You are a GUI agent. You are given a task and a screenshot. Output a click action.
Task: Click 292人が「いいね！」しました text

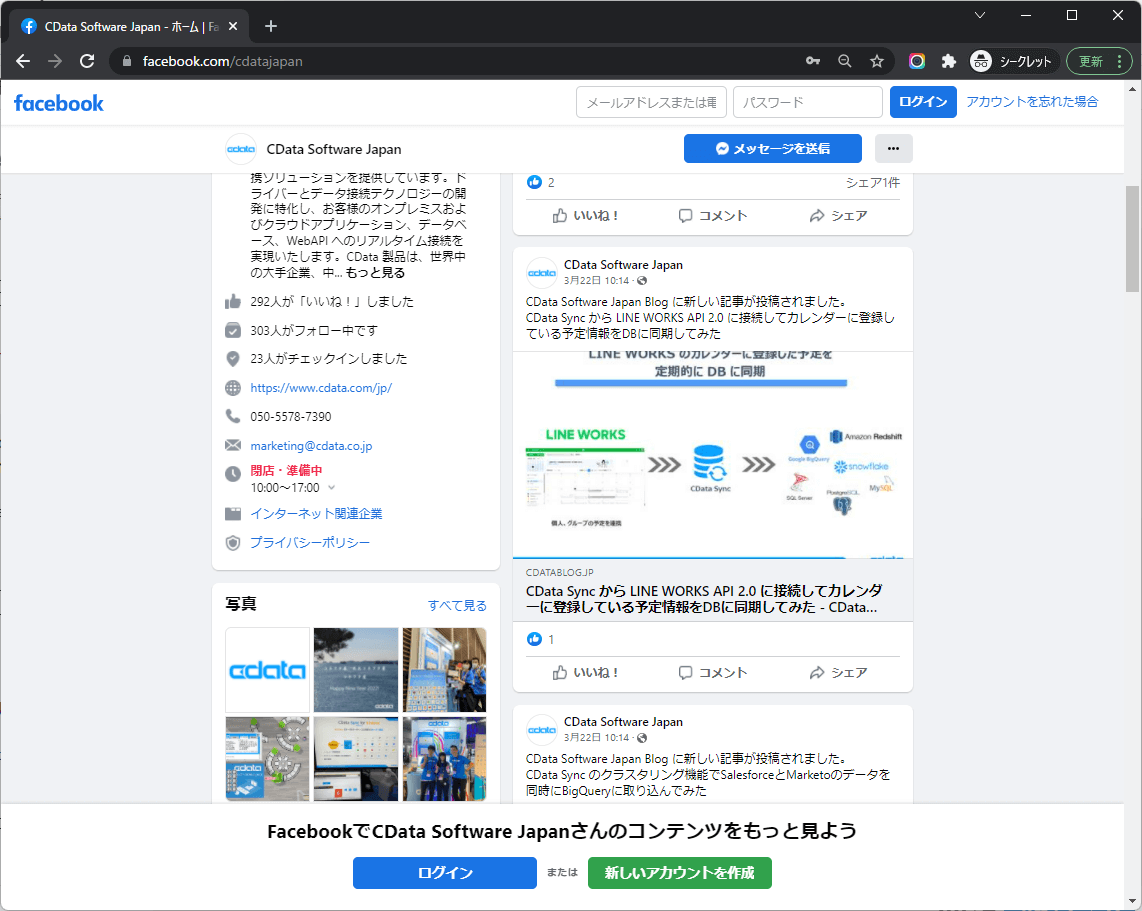click(332, 301)
